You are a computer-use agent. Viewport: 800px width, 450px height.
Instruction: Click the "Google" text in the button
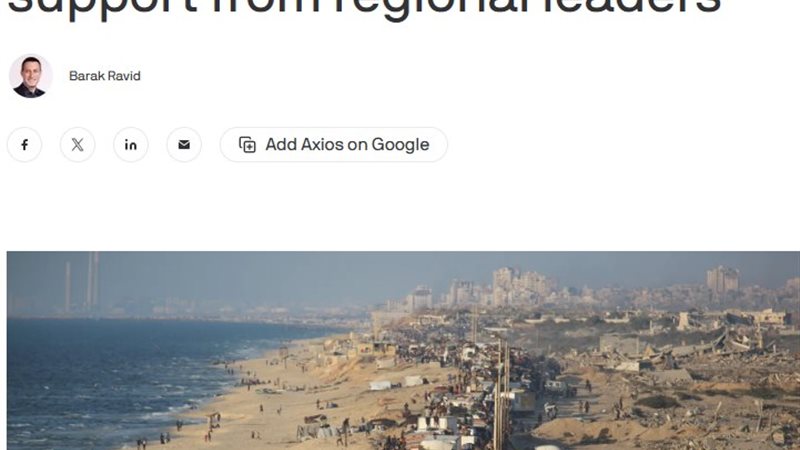pyautogui.click(x=400, y=145)
